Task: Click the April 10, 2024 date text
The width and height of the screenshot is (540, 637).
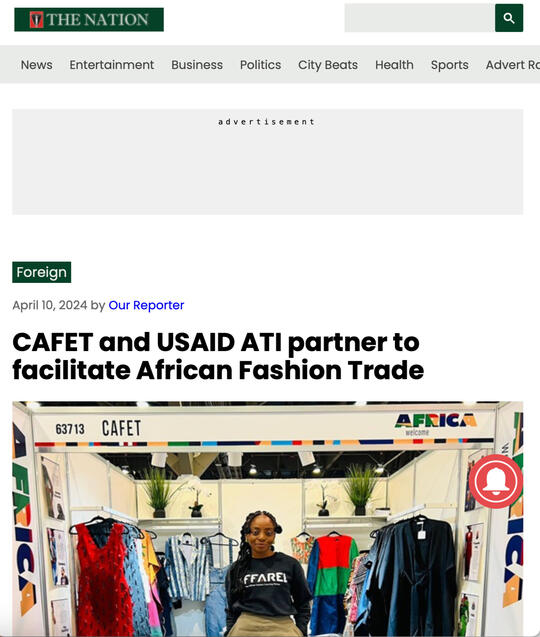Action: coord(50,305)
